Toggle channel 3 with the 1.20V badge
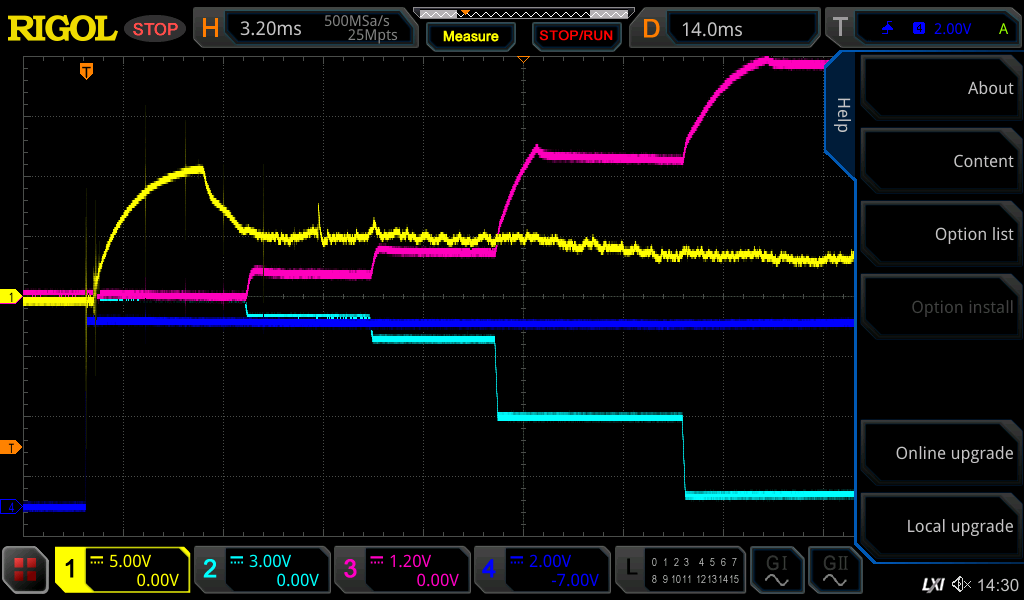 point(402,570)
